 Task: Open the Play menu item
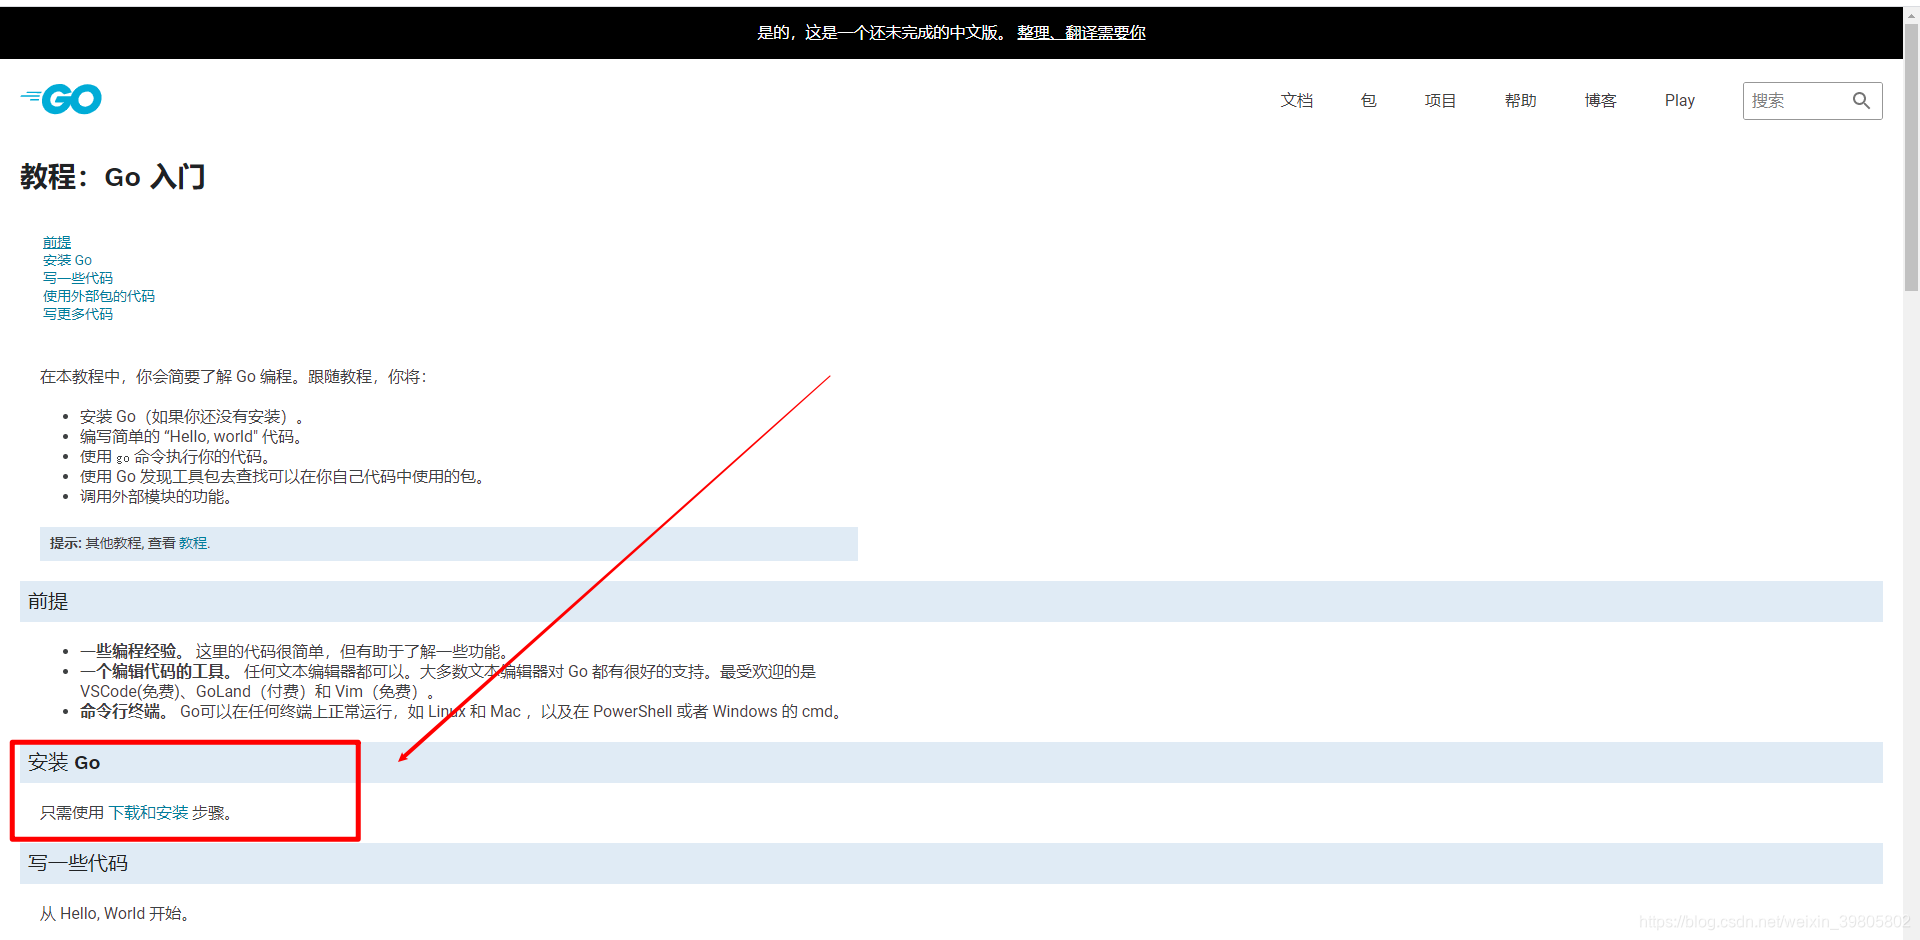point(1680,101)
